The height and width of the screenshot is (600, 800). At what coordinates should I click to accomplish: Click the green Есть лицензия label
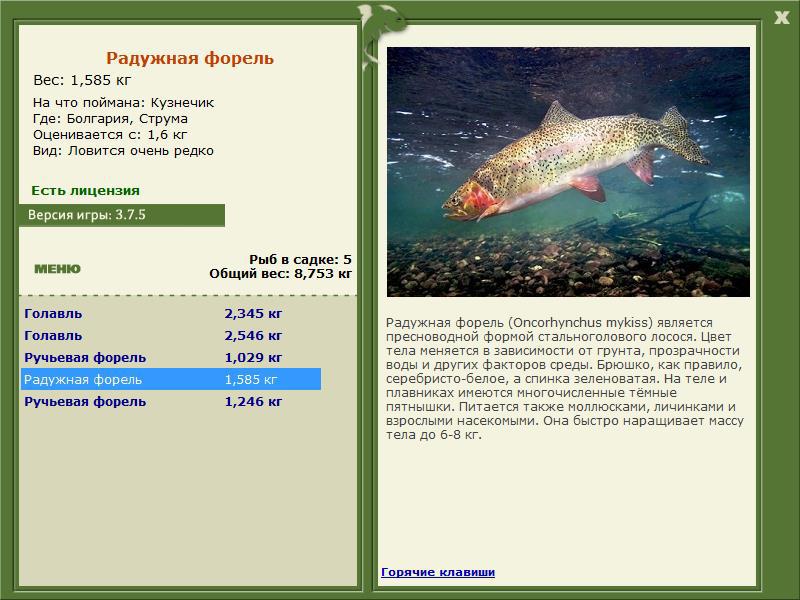[x=86, y=190]
